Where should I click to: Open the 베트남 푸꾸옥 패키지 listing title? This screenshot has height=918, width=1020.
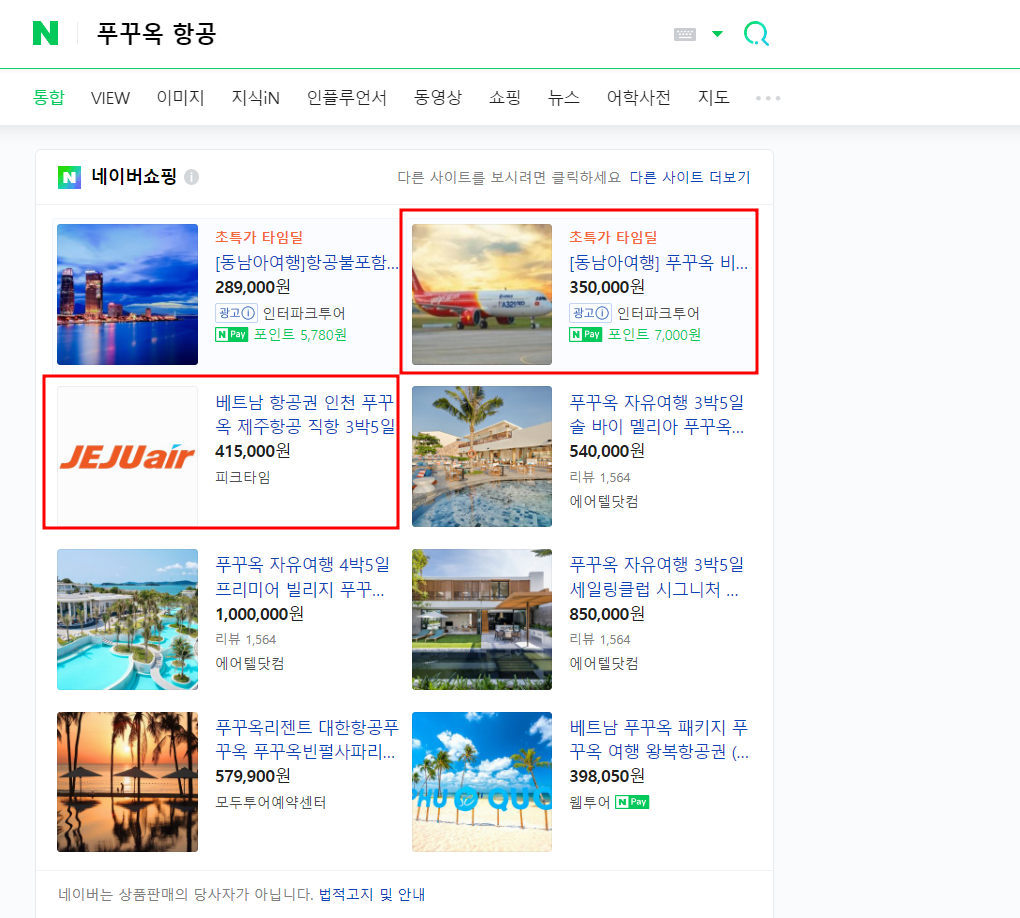[x=659, y=739]
